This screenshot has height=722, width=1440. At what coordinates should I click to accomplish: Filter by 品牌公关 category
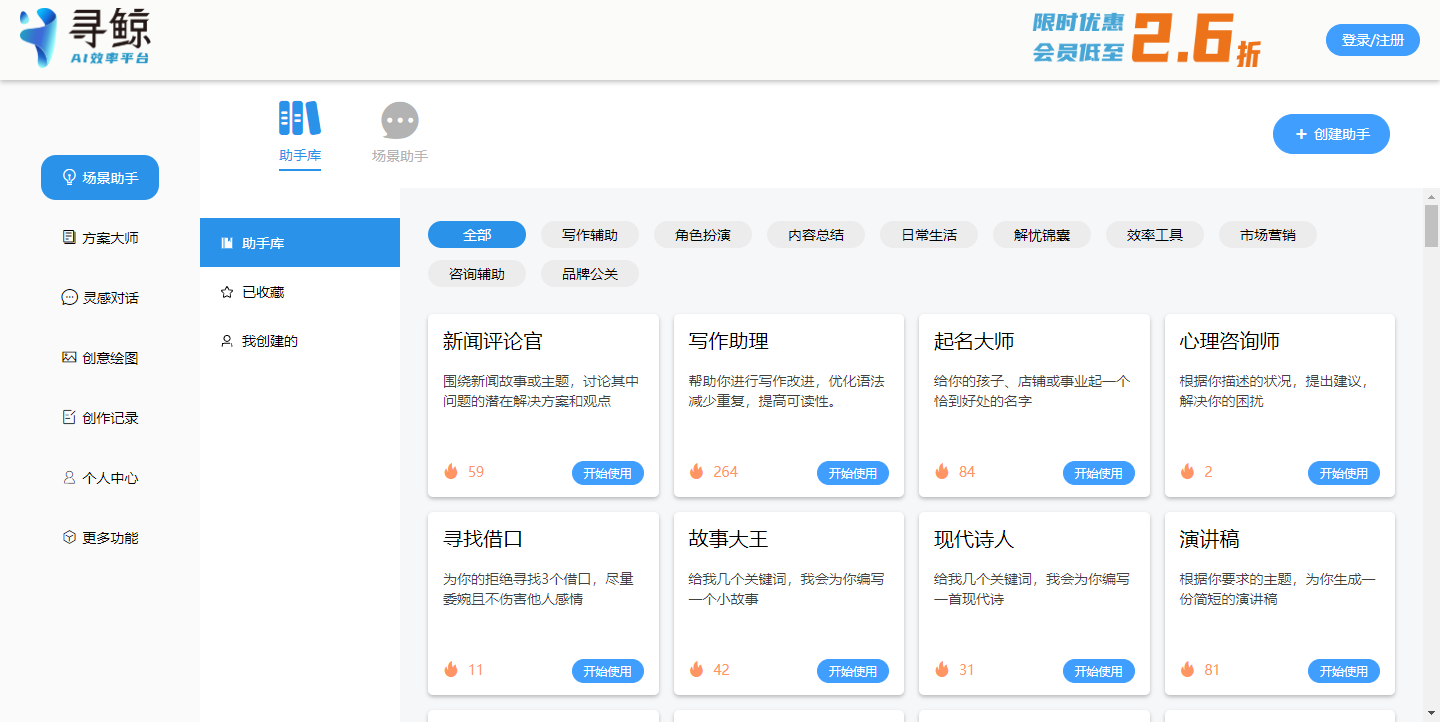pos(590,274)
